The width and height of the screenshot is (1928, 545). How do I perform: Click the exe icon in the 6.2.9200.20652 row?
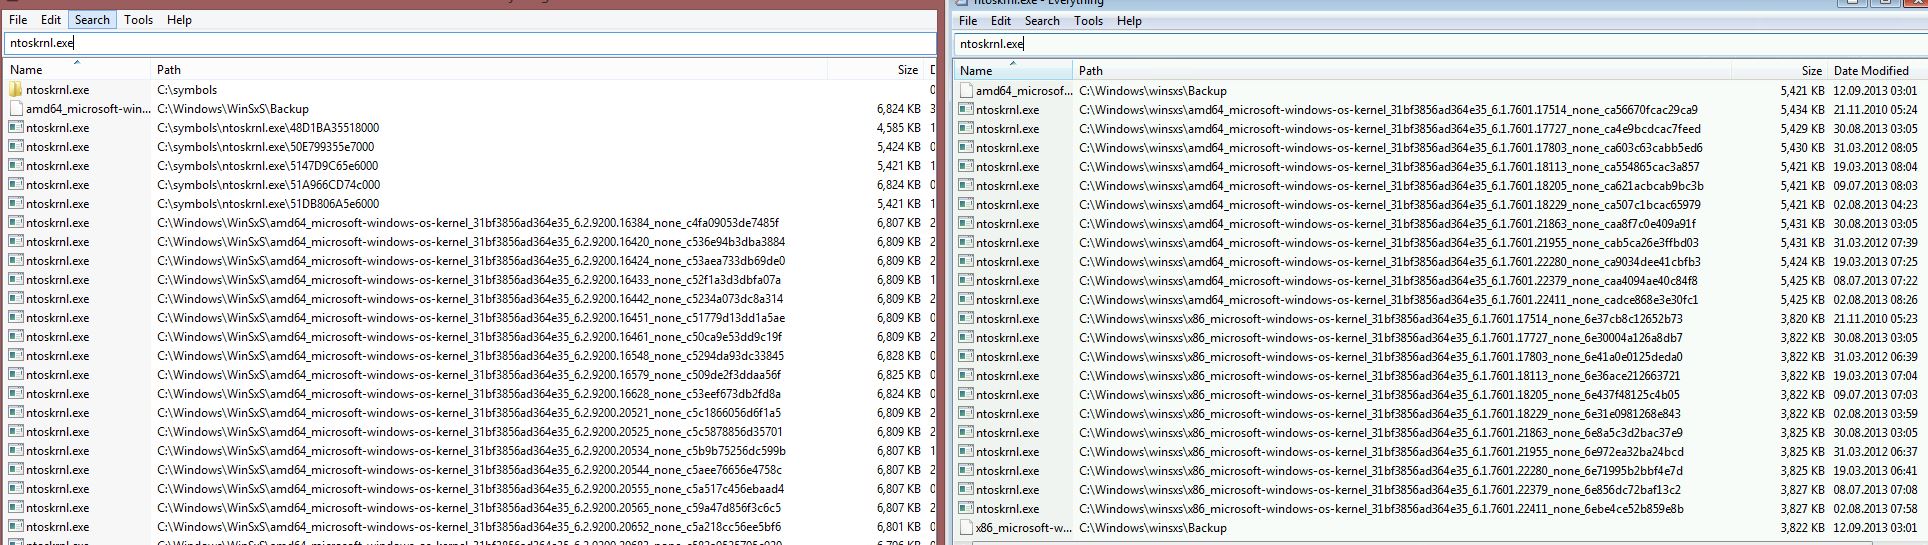click(x=16, y=527)
